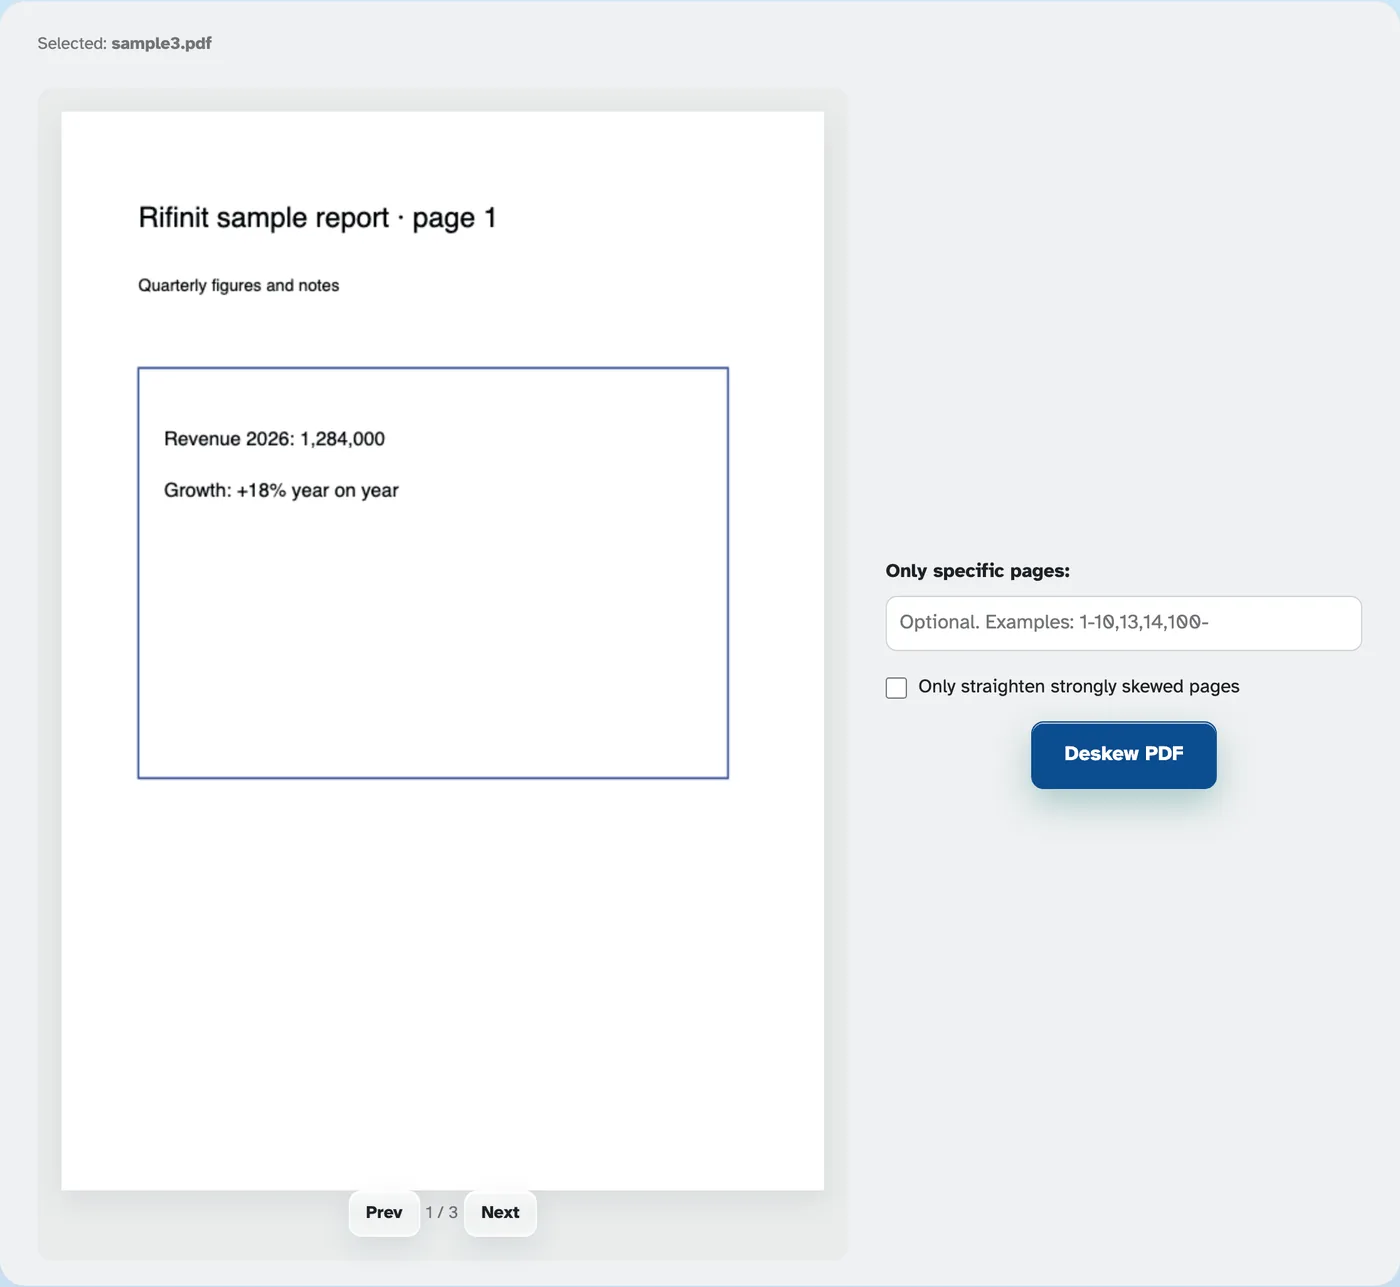1400x1287 pixels.
Task: Click the 'sample3.pdf' selected file name
Action: [x=161, y=43]
